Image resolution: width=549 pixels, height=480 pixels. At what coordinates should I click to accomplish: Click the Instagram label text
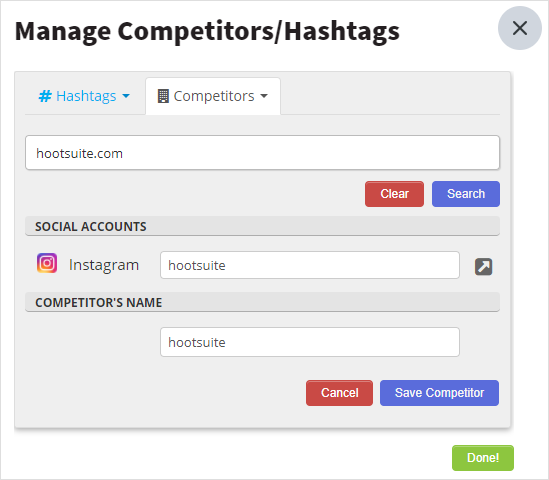(x=104, y=265)
